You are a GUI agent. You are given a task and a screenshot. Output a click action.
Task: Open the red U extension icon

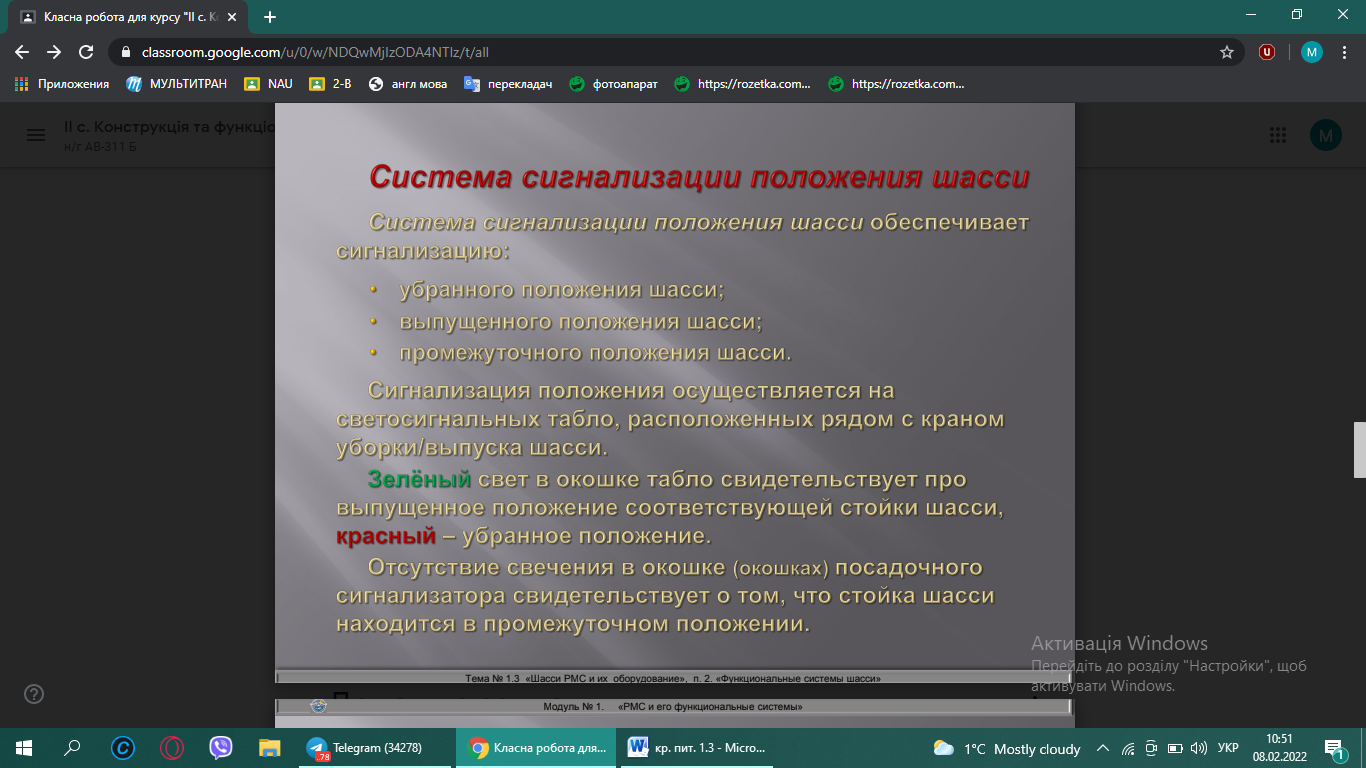[x=1267, y=52]
